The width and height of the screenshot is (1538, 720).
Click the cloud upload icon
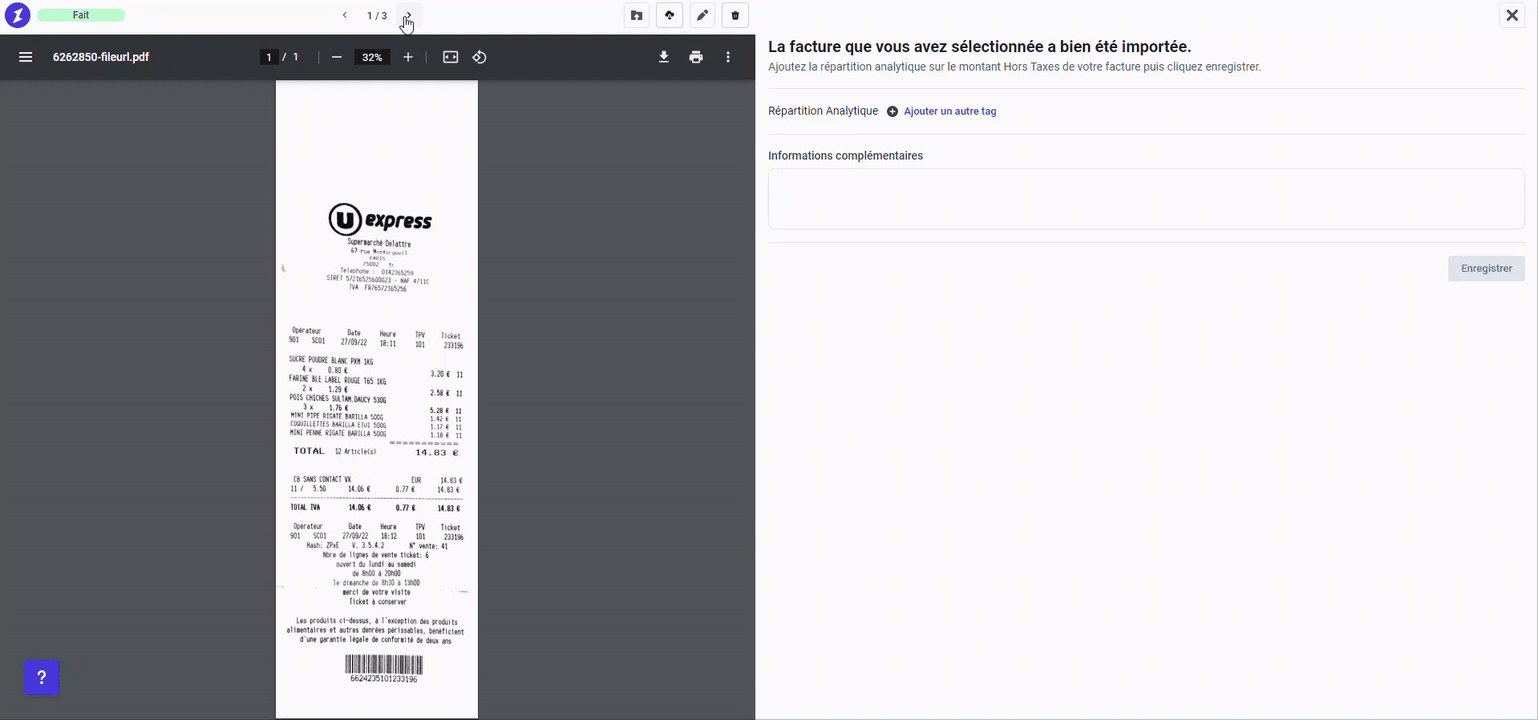pyautogui.click(x=669, y=16)
